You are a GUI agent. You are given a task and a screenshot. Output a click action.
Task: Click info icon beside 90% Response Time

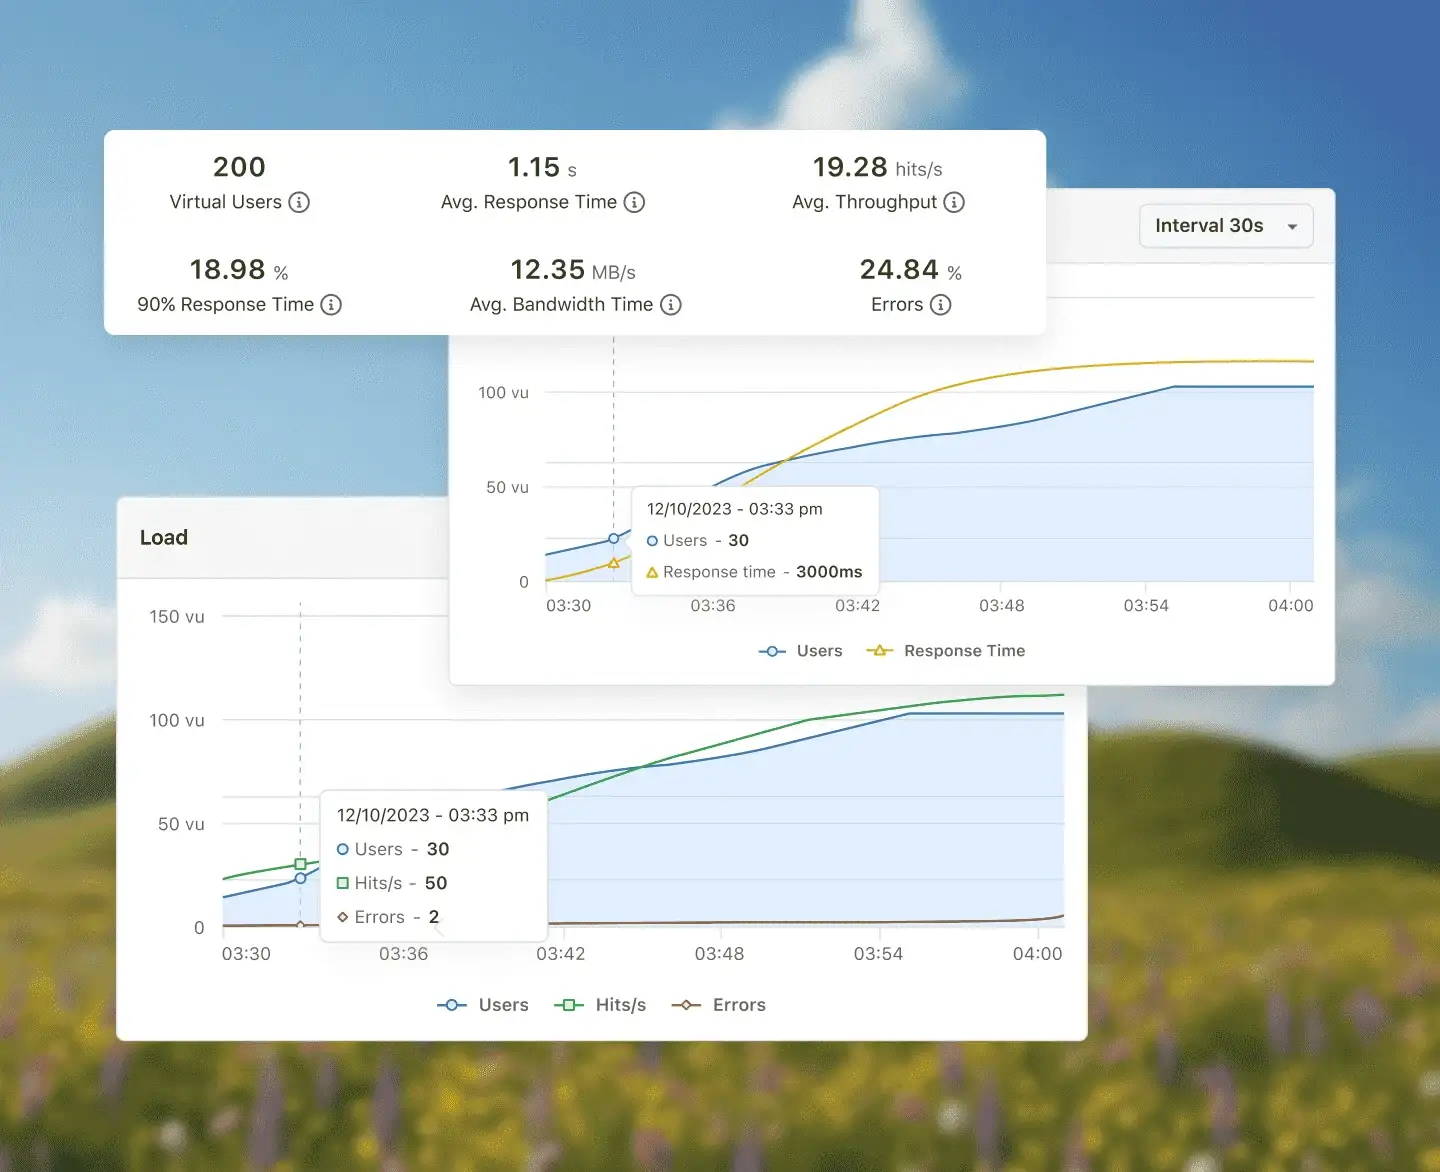[x=331, y=305]
